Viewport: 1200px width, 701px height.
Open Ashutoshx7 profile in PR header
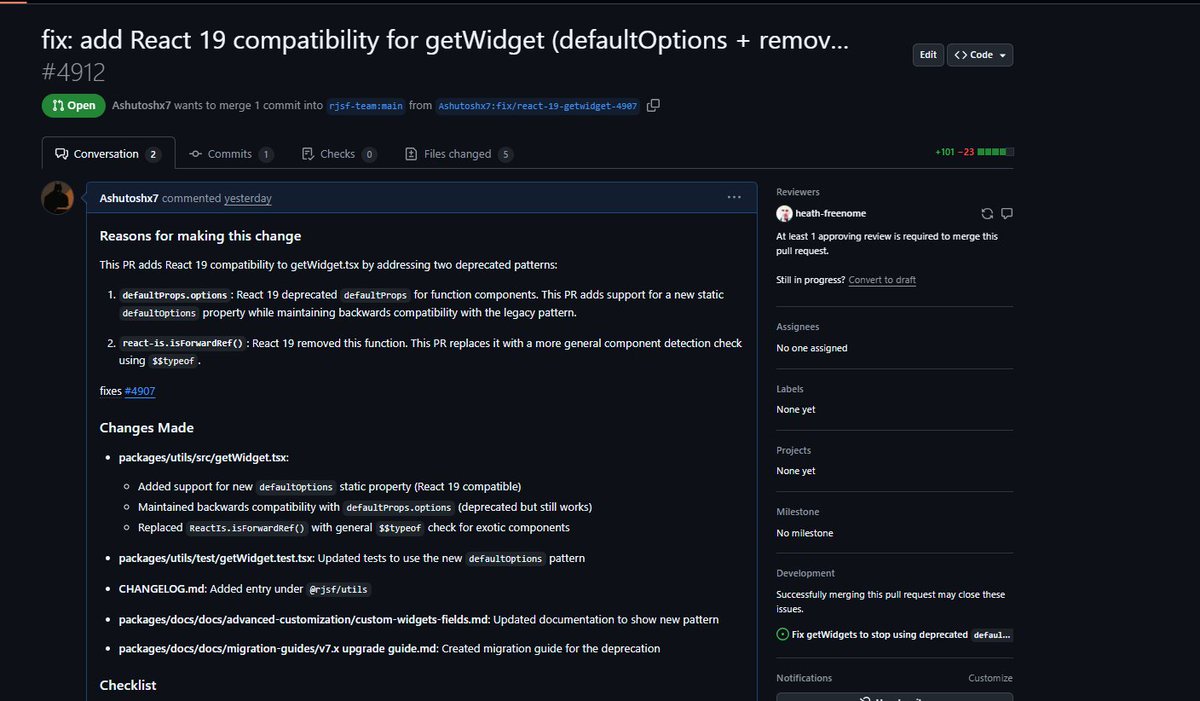(141, 105)
